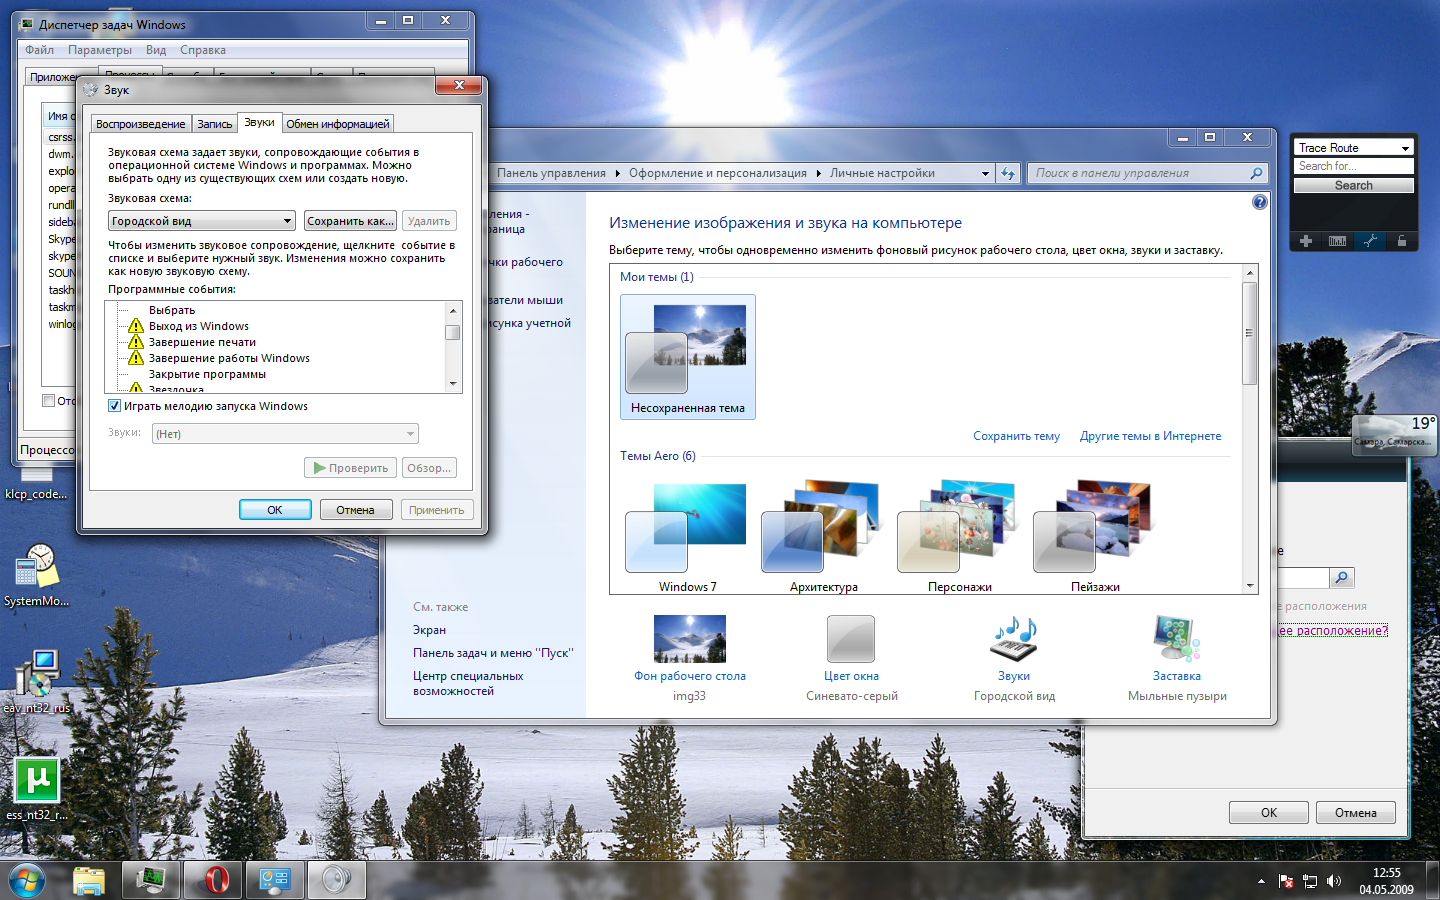Open the address bar history dropdown arrow
Image resolution: width=1440 pixels, height=900 pixels.
pyautogui.click(x=985, y=173)
